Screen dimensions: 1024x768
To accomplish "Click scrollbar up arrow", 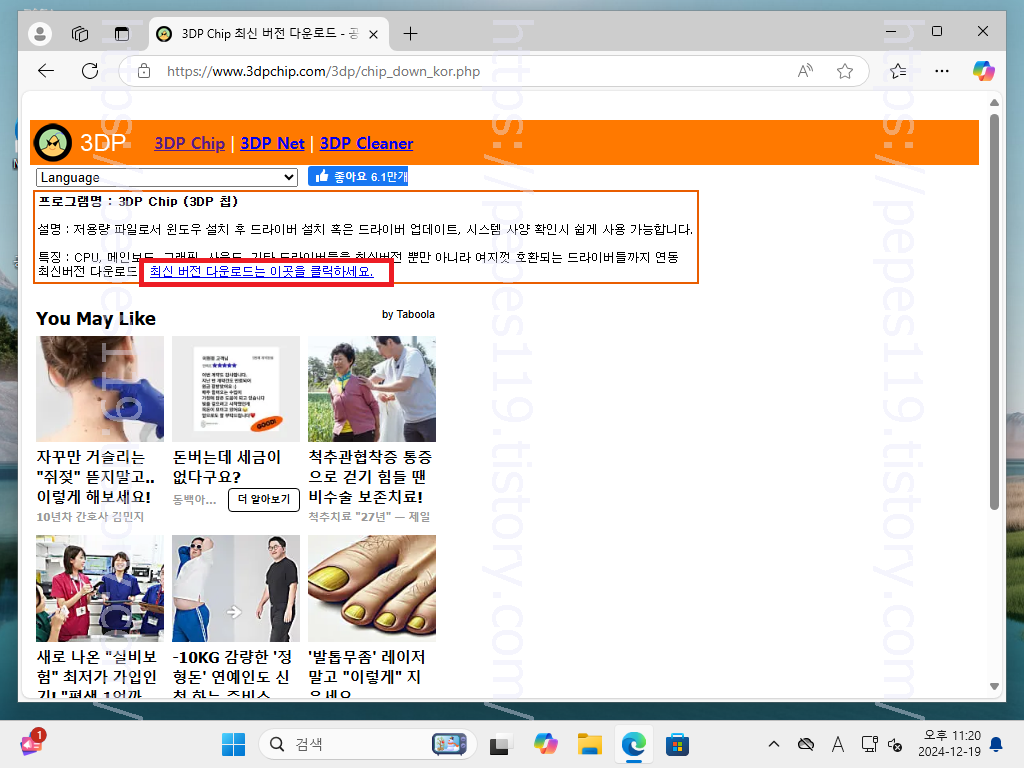I will (994, 103).
